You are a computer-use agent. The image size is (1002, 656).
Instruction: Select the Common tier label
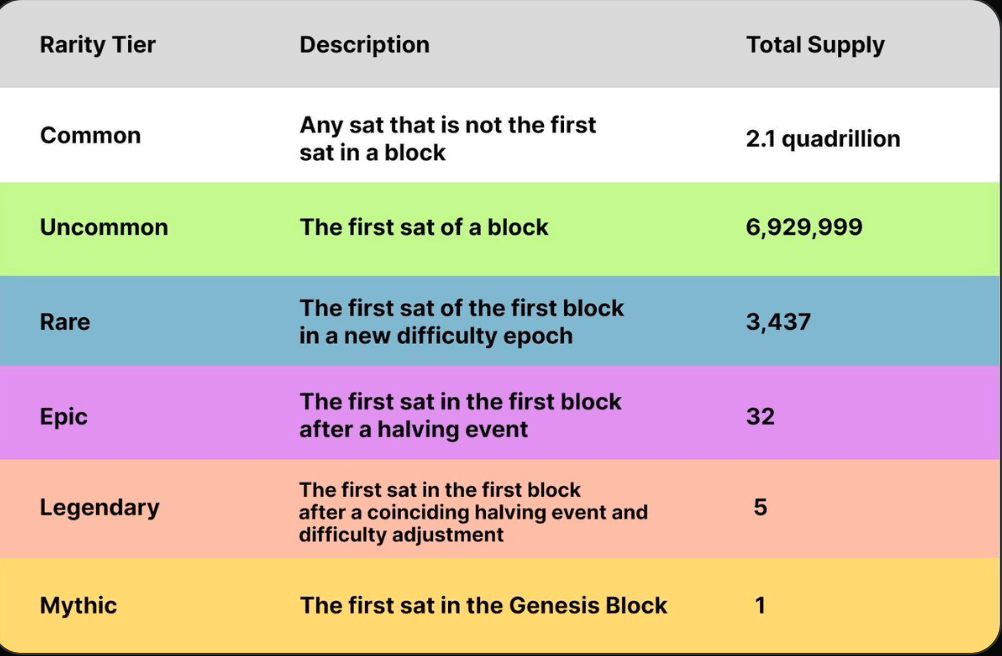pyautogui.click(x=90, y=136)
